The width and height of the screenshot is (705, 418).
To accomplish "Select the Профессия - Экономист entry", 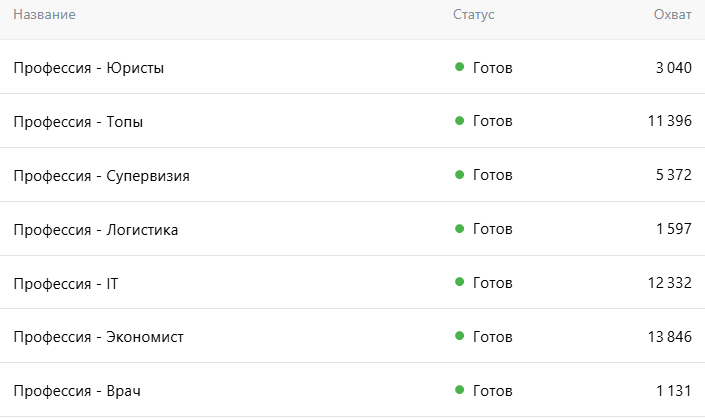I will (x=98, y=337).
